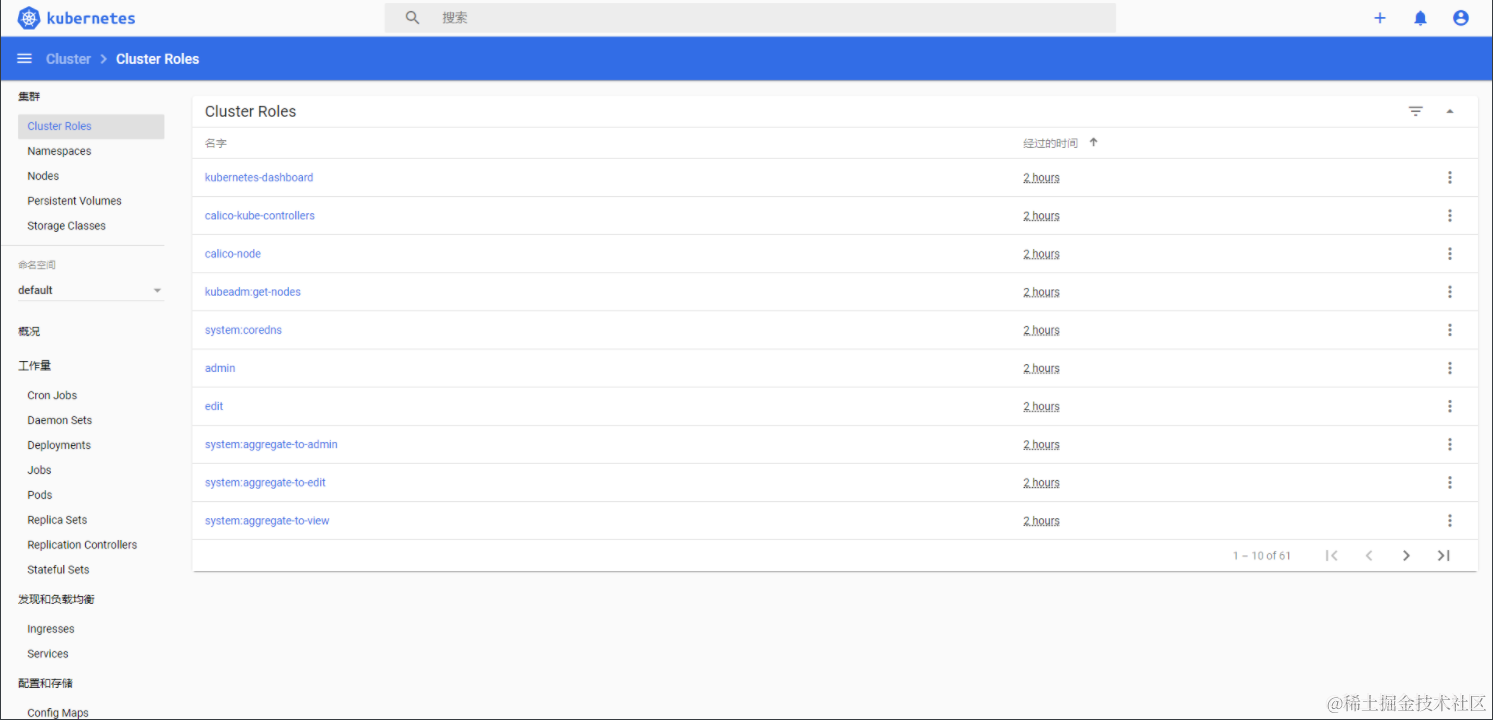
Task: Open Services in the sidebar
Action: (x=48, y=654)
